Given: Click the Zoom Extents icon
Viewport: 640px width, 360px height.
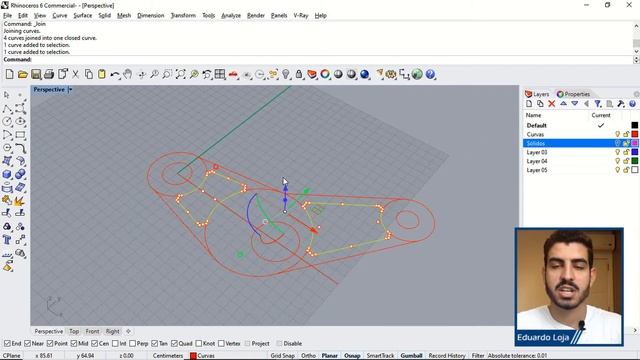Looking at the screenshot, I should pos(180,74).
